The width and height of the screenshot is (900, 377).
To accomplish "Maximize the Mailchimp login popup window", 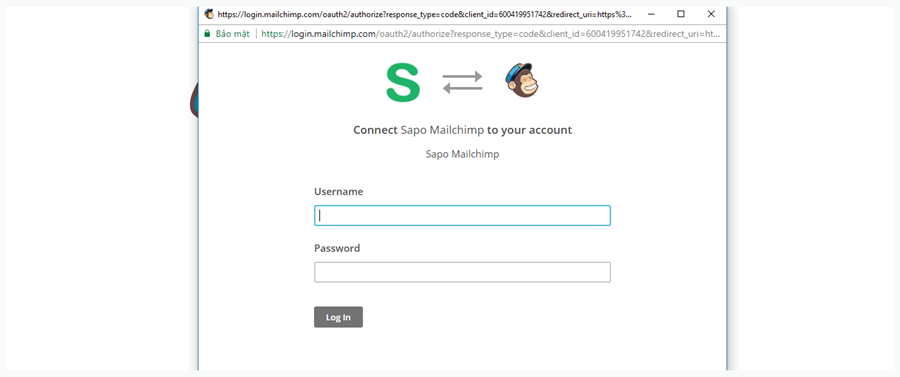I will pos(681,14).
